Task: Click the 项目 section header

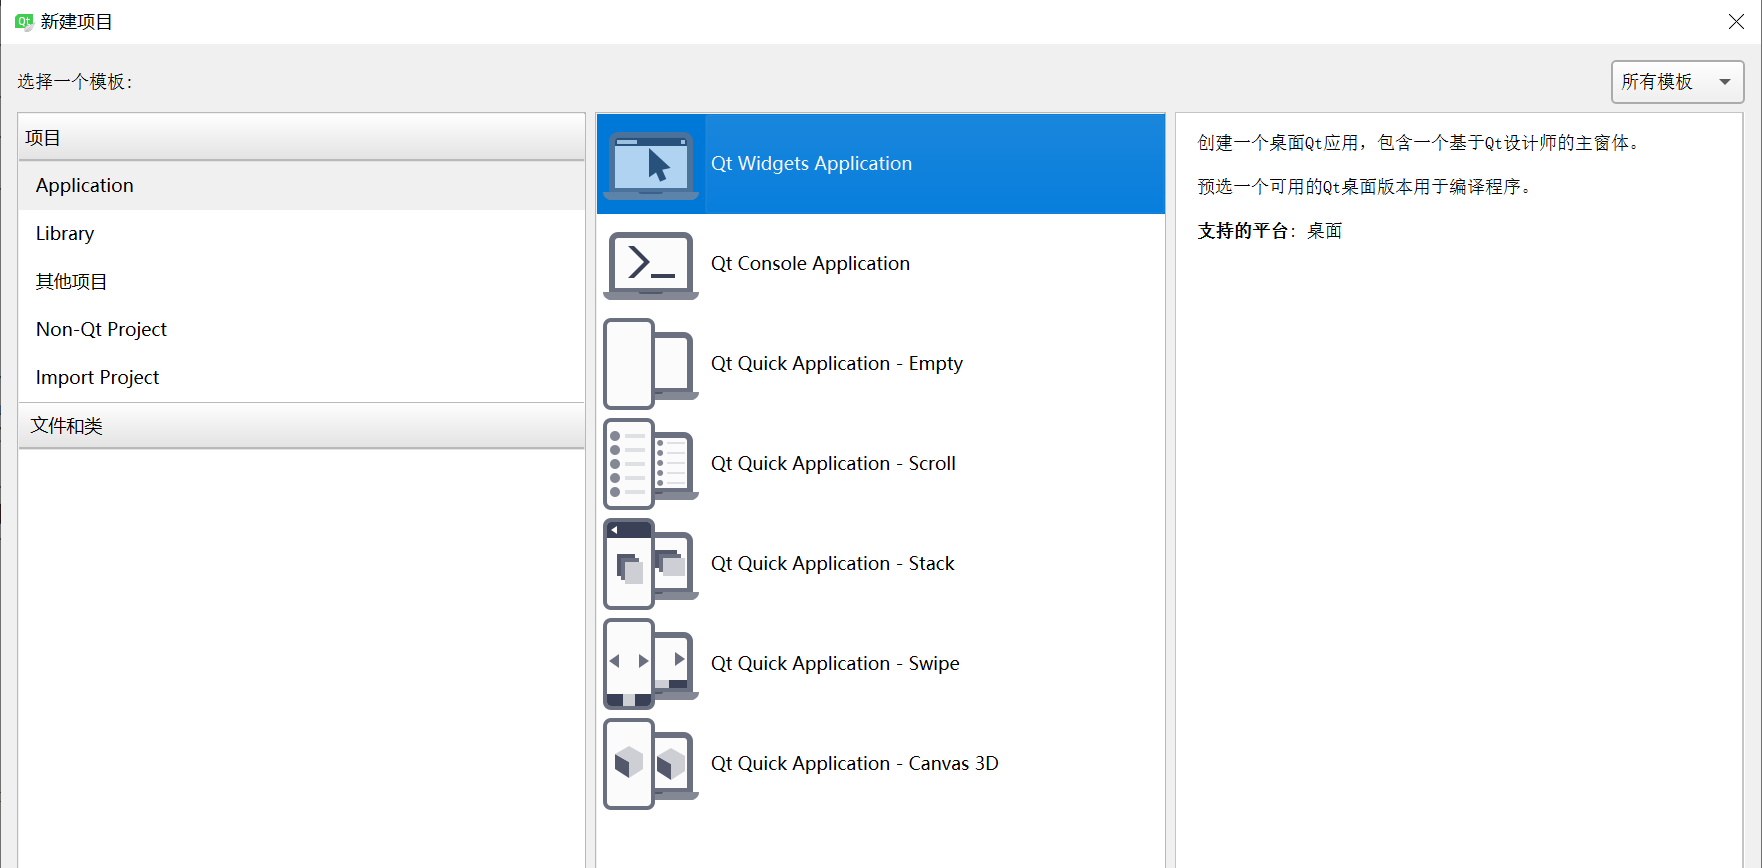Action: pyautogui.click(x=301, y=138)
